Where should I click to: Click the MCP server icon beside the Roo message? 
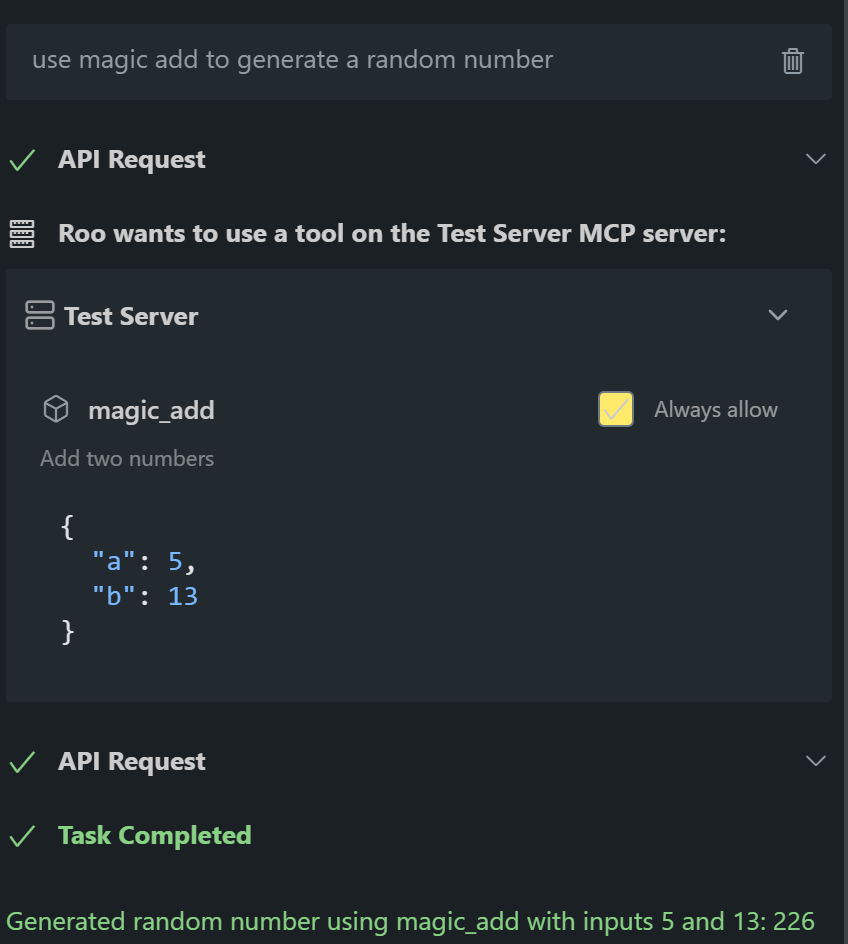(x=22, y=234)
